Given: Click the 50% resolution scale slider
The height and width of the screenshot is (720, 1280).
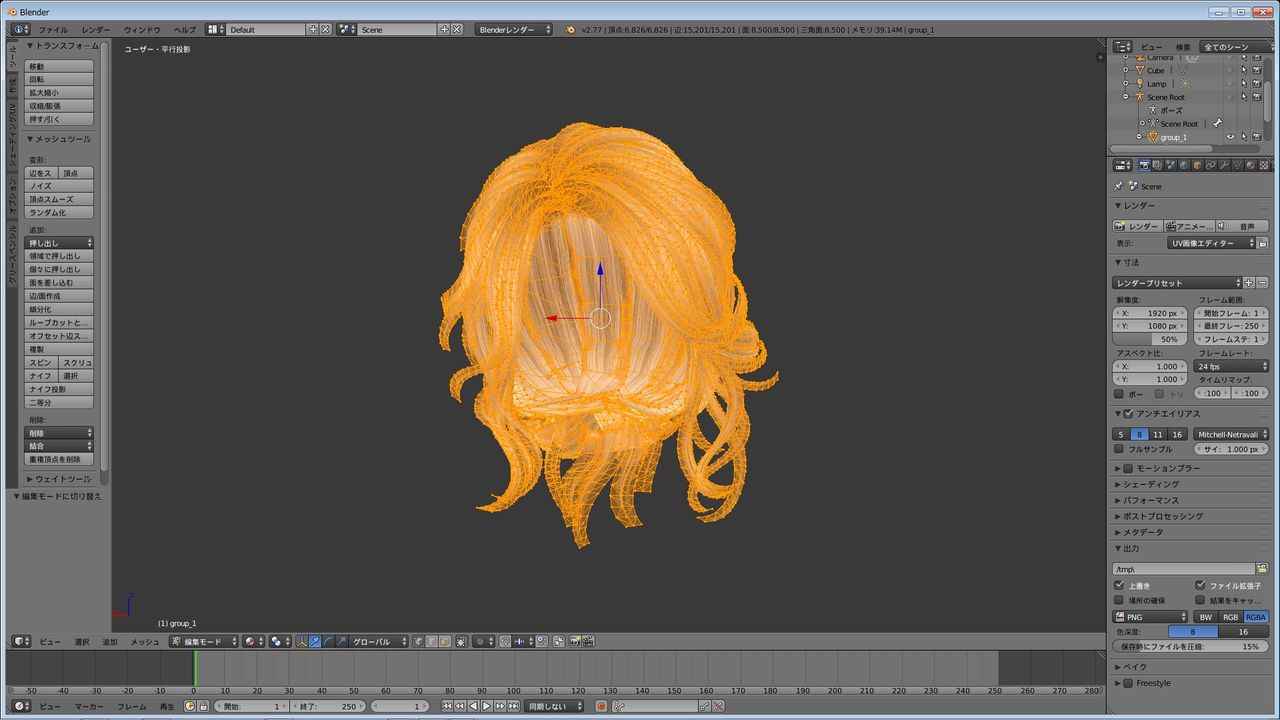Looking at the screenshot, I should pos(1148,339).
